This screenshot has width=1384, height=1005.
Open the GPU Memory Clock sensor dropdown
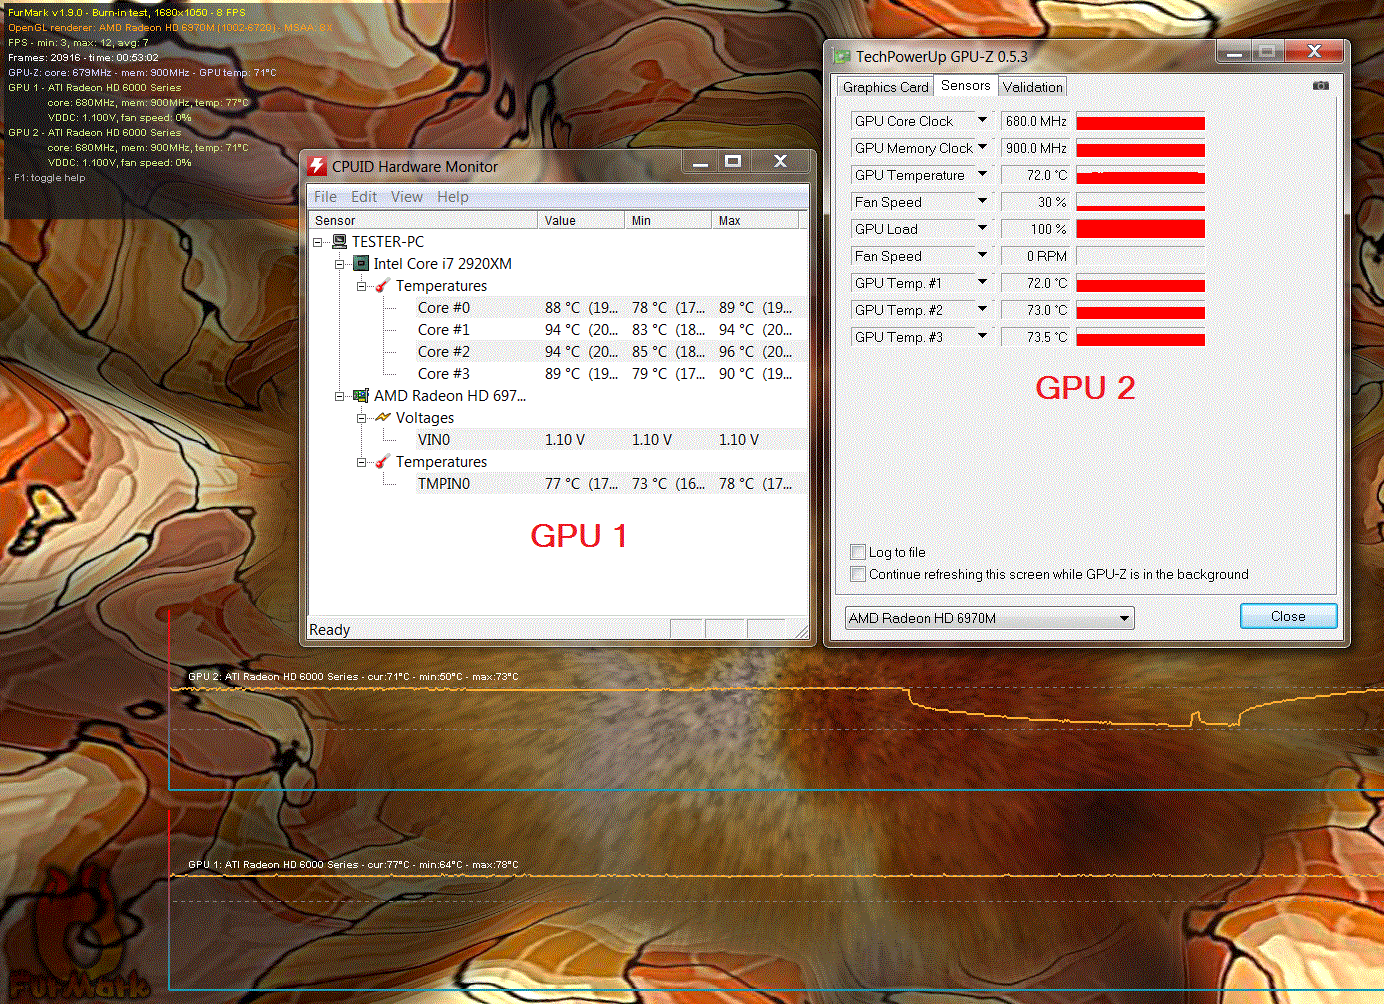(x=982, y=147)
